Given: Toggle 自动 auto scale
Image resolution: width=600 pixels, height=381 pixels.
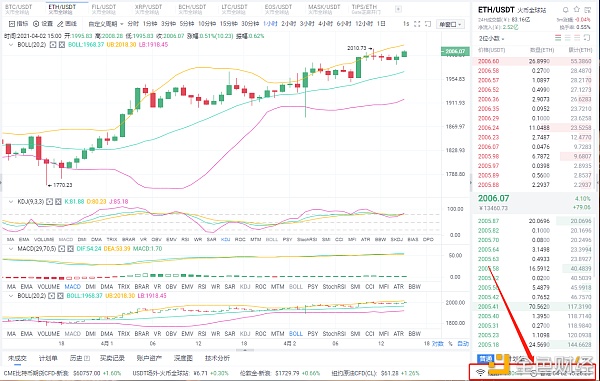Looking at the screenshot, I should 463,344.
